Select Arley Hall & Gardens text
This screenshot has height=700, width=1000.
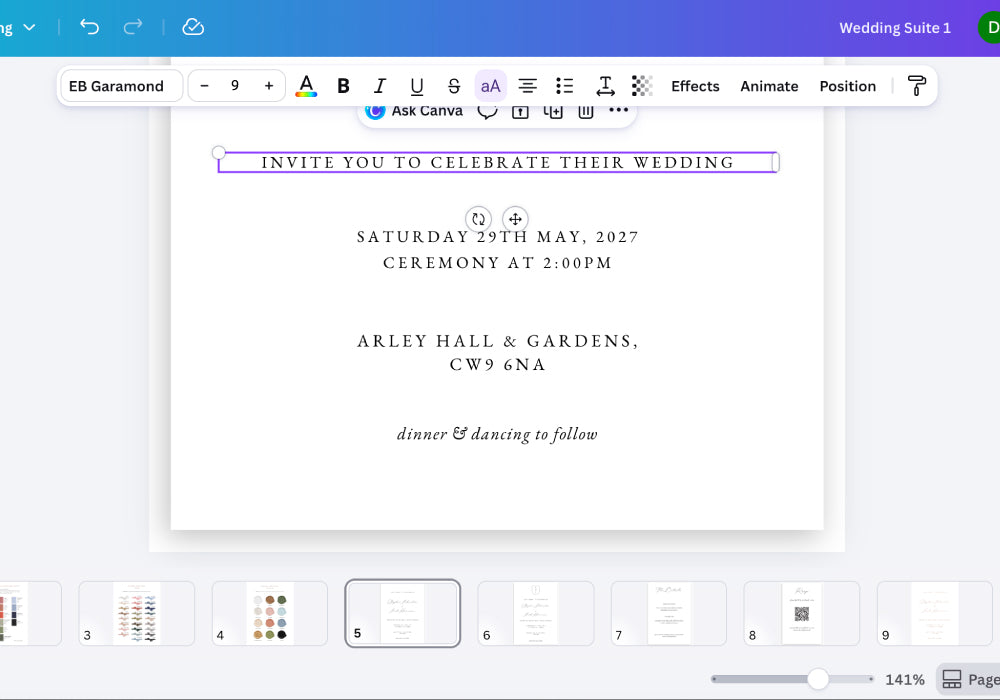coord(497,341)
